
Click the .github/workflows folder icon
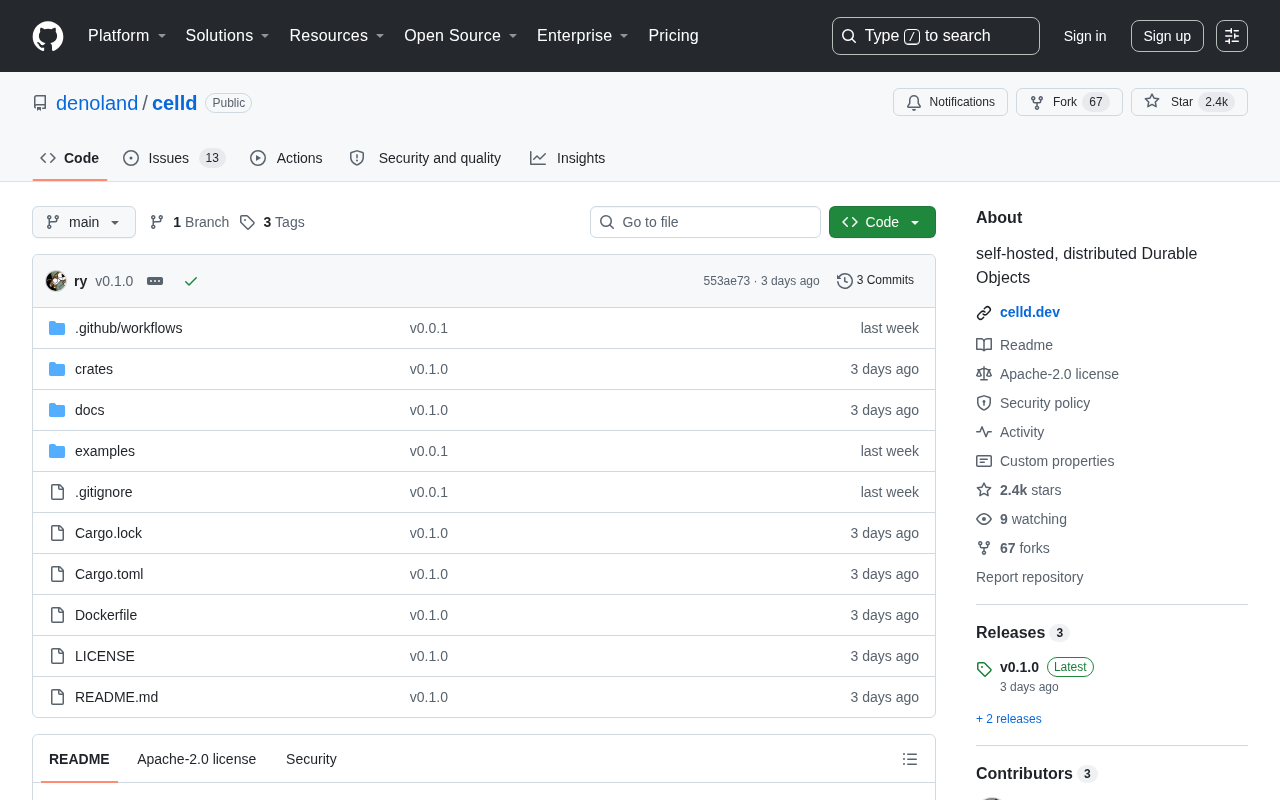tap(57, 328)
